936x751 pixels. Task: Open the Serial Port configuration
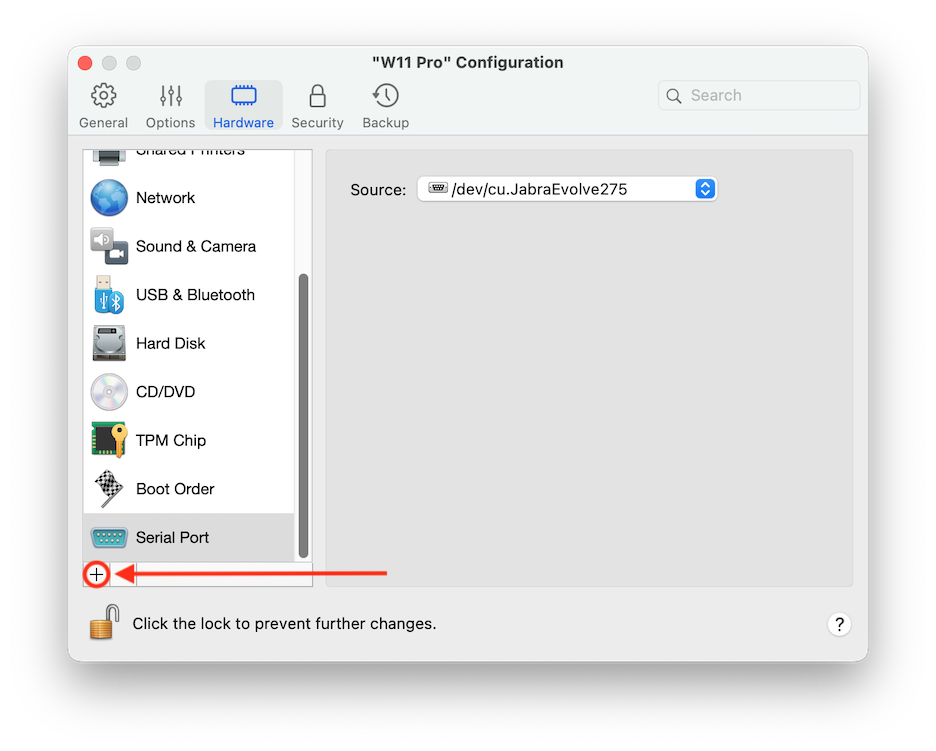click(172, 537)
